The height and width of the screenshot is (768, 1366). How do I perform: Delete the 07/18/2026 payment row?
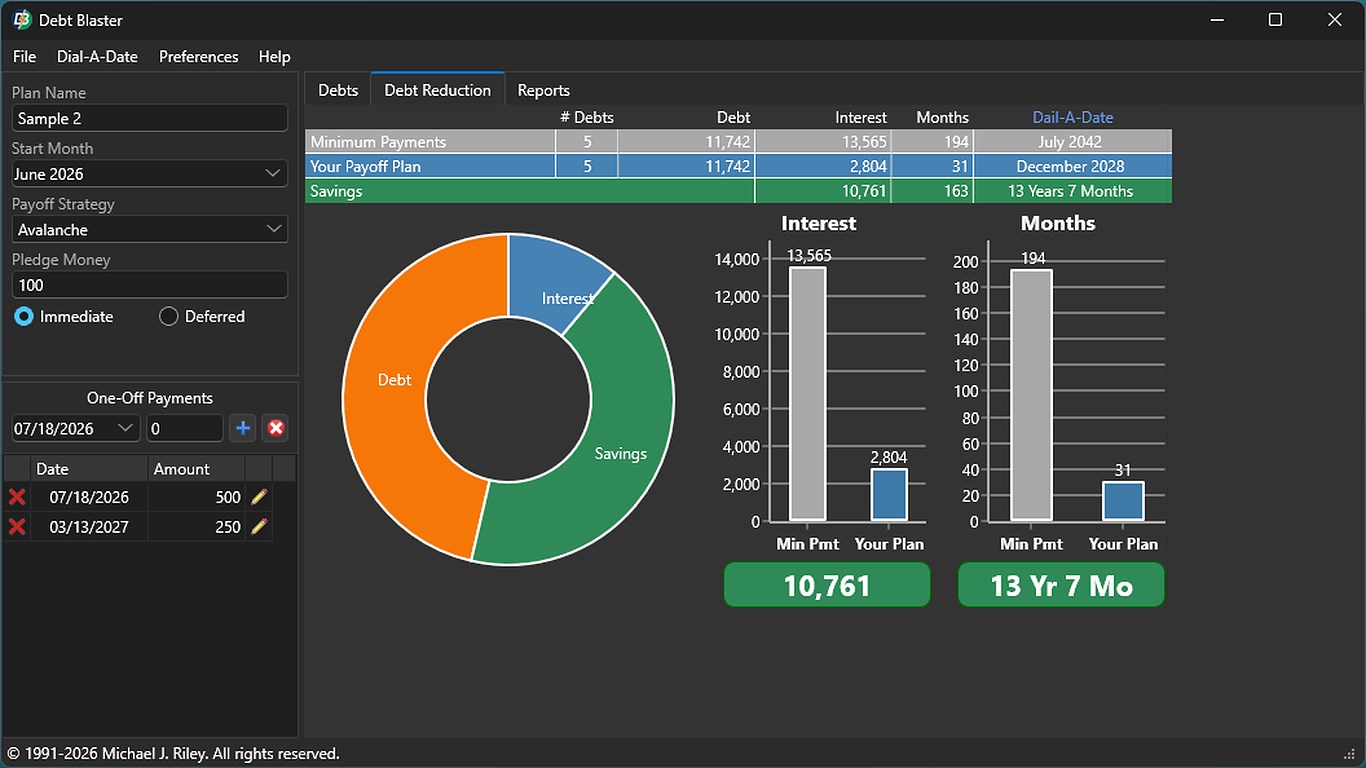point(17,497)
